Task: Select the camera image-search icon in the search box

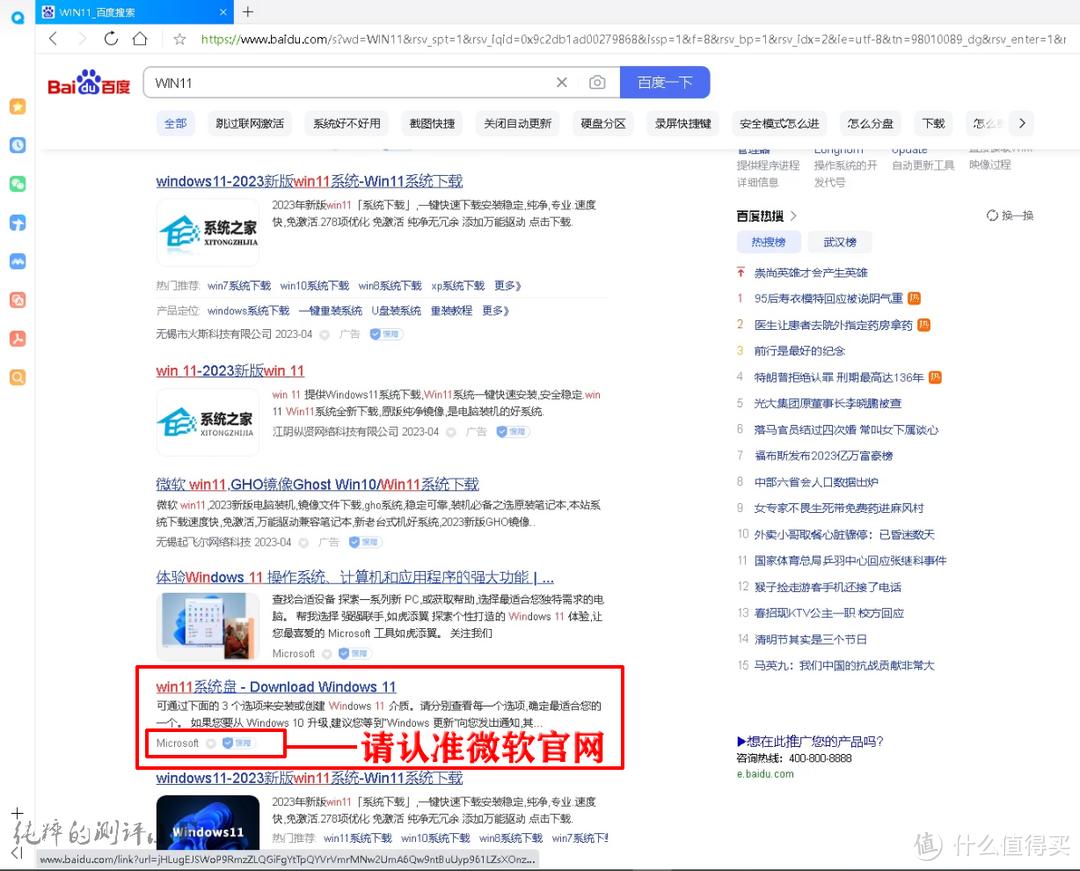Action: 598,82
